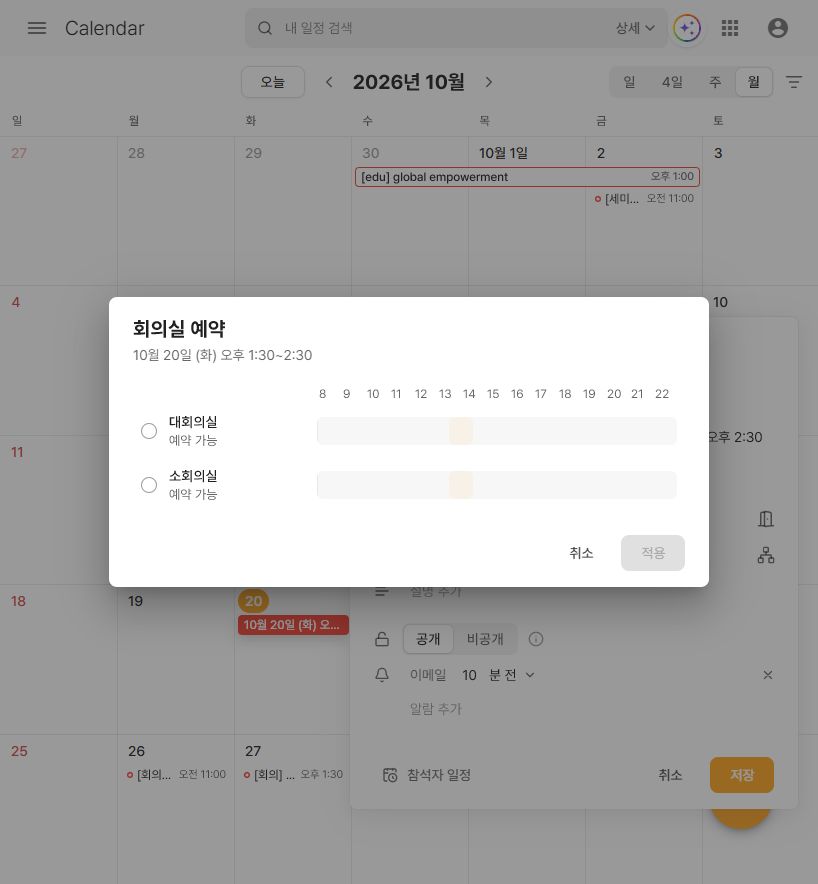The width and height of the screenshot is (818, 884).
Task: Click 알람 추가 to add a reminder
Action: point(435,709)
